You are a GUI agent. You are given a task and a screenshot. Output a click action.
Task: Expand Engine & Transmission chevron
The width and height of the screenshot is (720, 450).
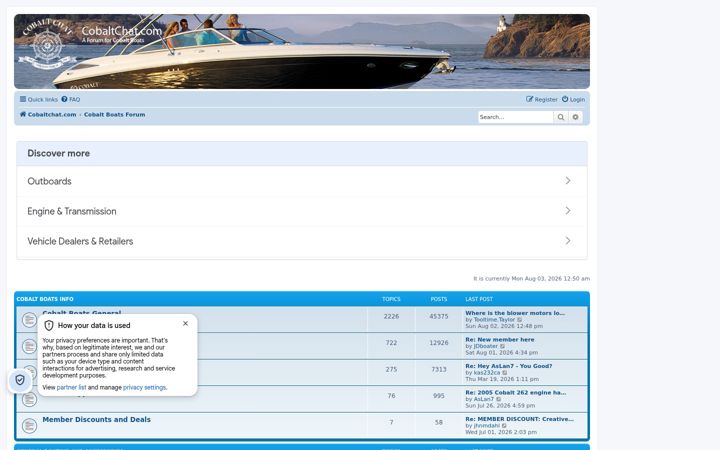(x=568, y=211)
